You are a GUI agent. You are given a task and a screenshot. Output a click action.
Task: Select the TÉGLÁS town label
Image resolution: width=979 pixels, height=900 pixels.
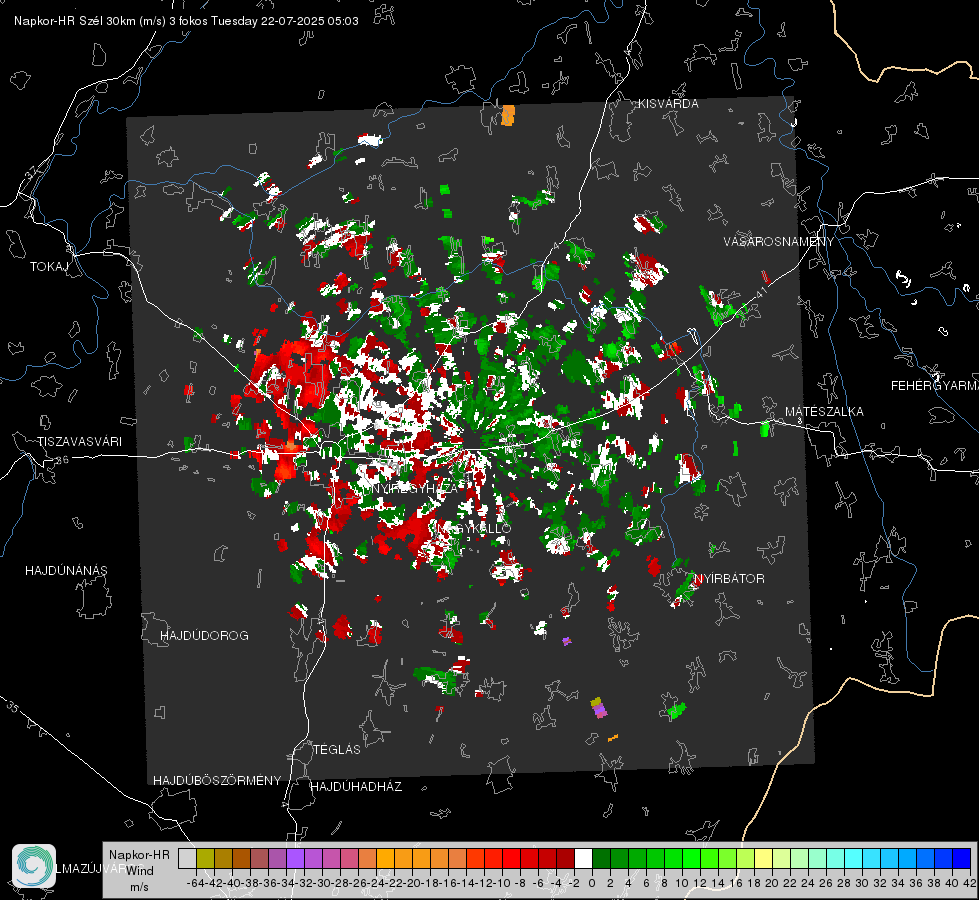click(337, 749)
